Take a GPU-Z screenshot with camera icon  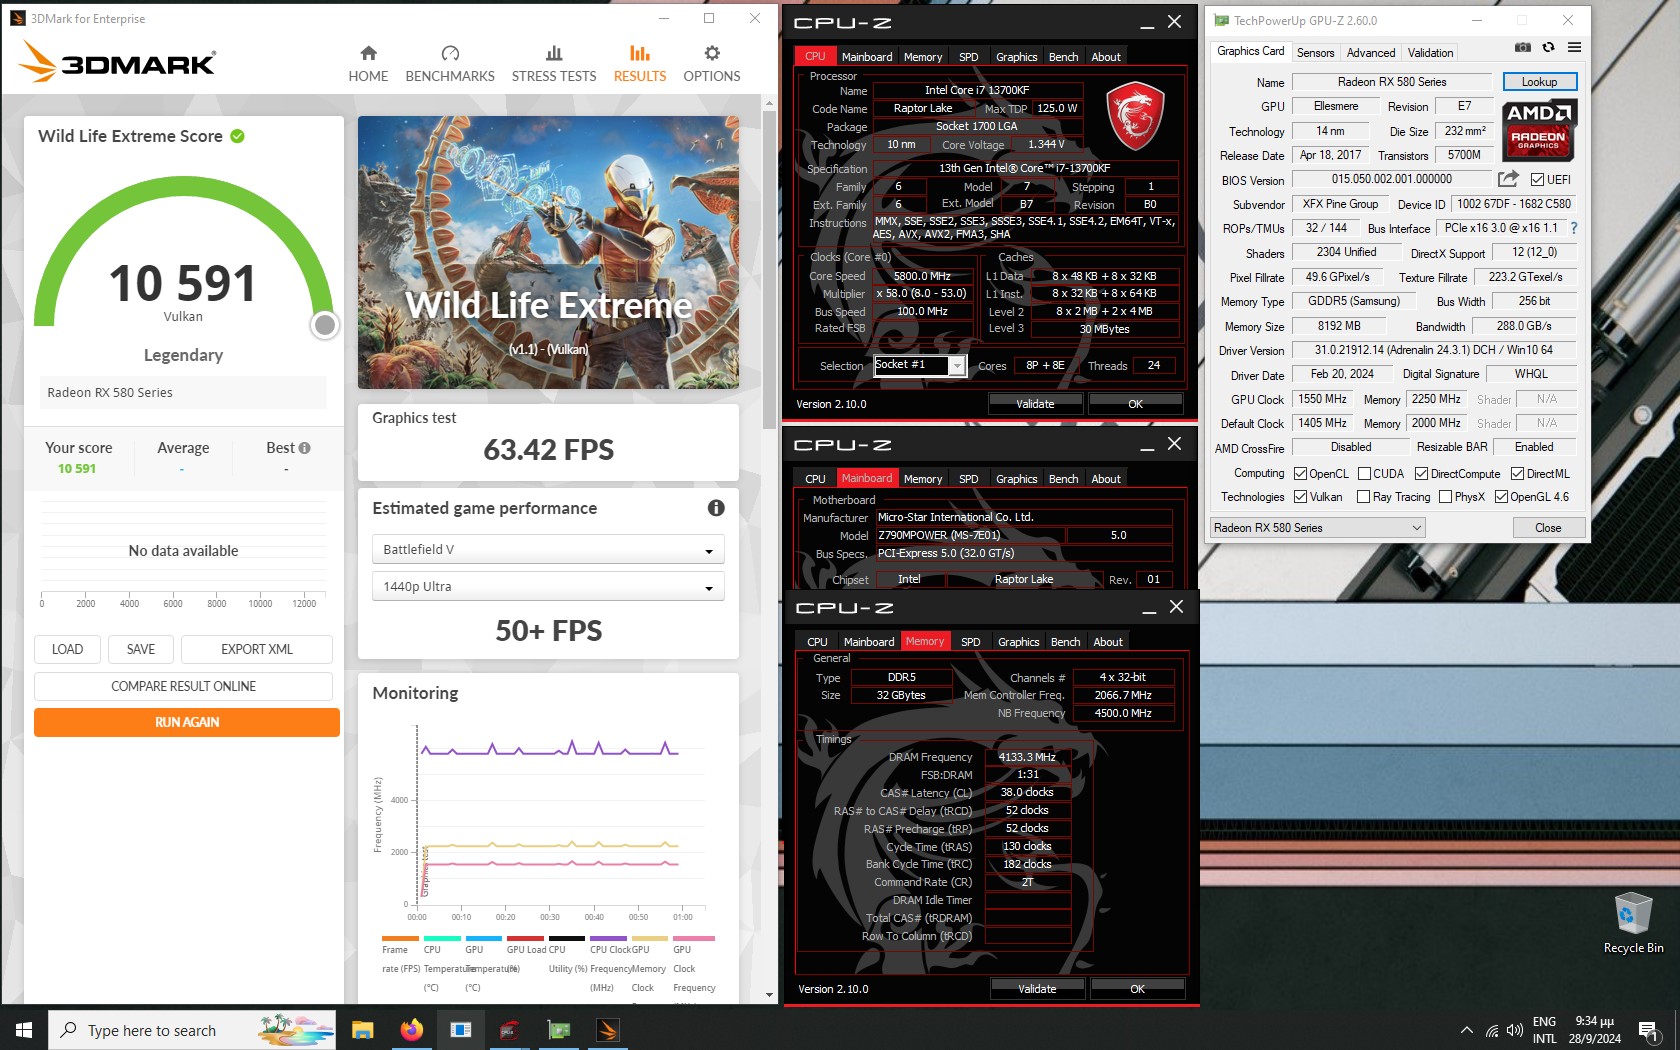[1522, 47]
